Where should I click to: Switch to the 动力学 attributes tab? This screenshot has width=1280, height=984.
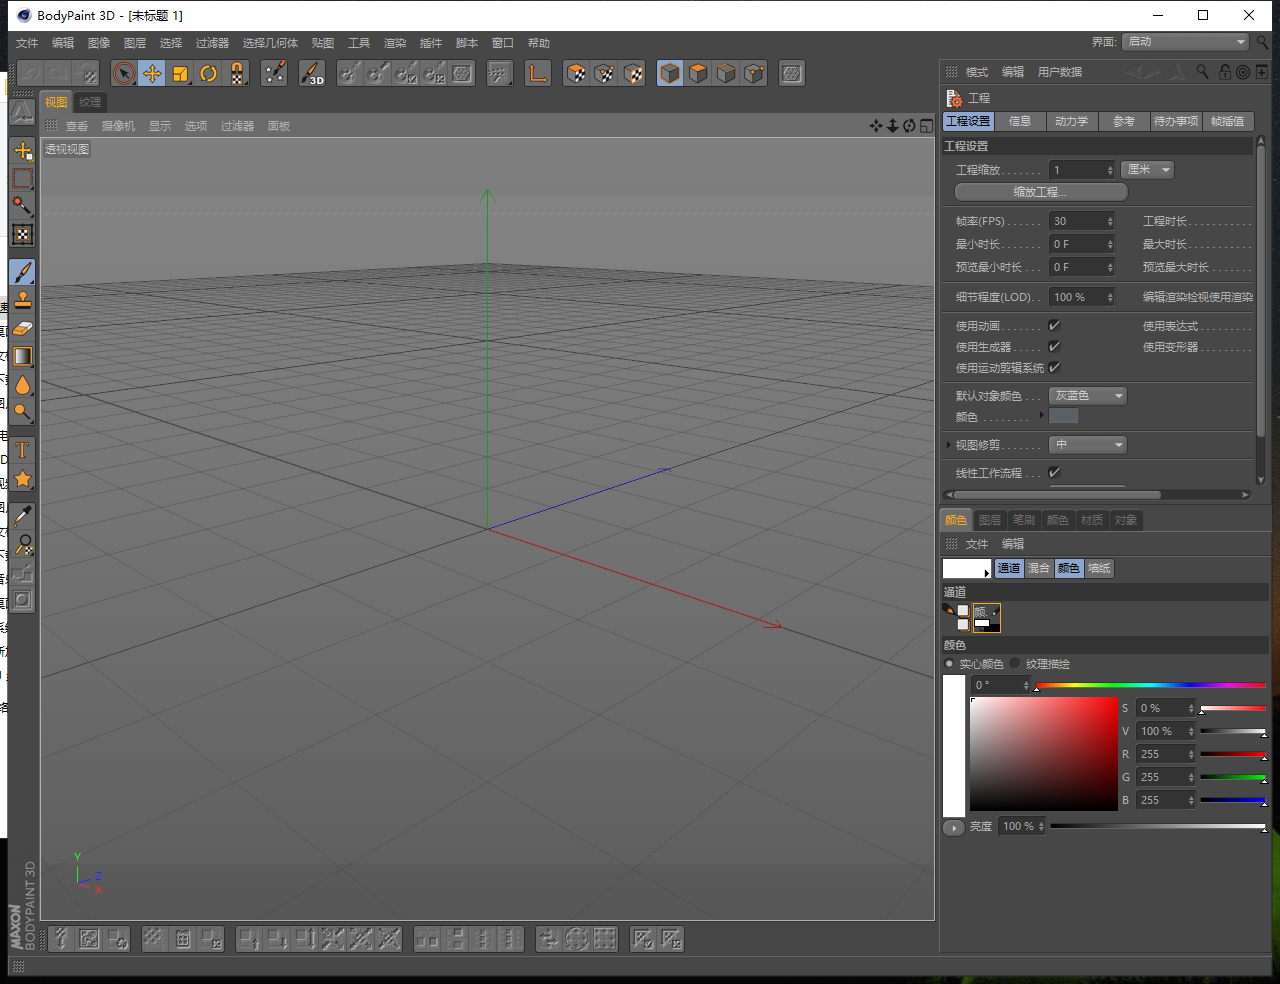(1071, 121)
